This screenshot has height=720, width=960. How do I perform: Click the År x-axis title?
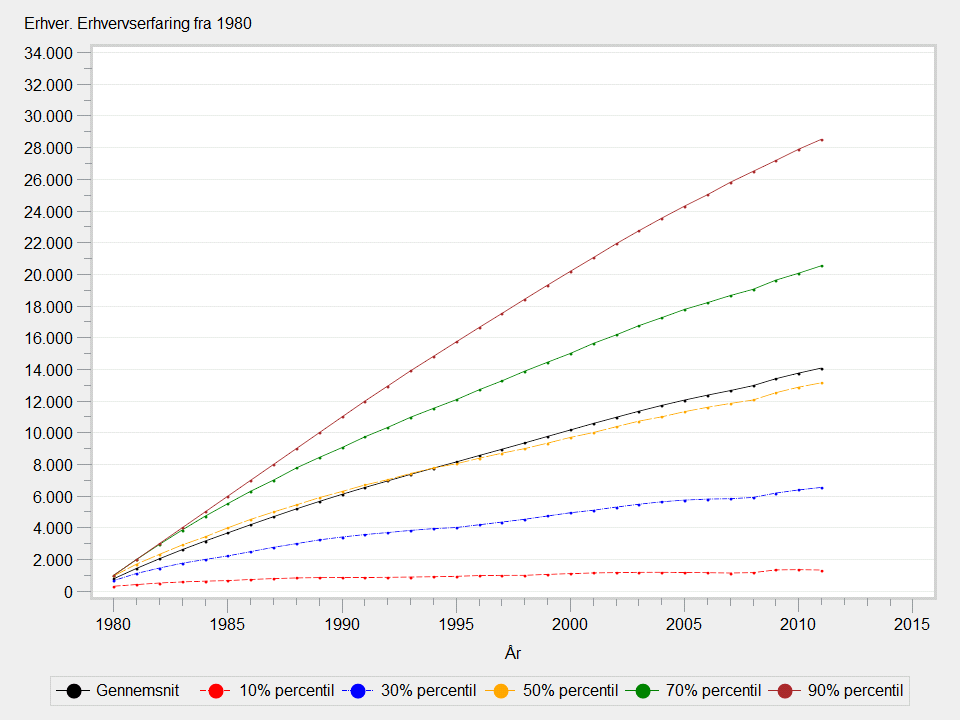[512, 653]
